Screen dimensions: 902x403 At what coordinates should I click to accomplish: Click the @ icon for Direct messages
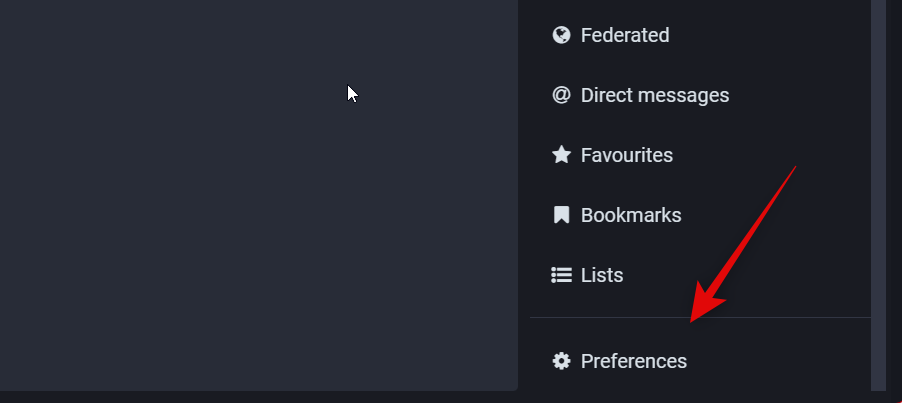point(561,95)
